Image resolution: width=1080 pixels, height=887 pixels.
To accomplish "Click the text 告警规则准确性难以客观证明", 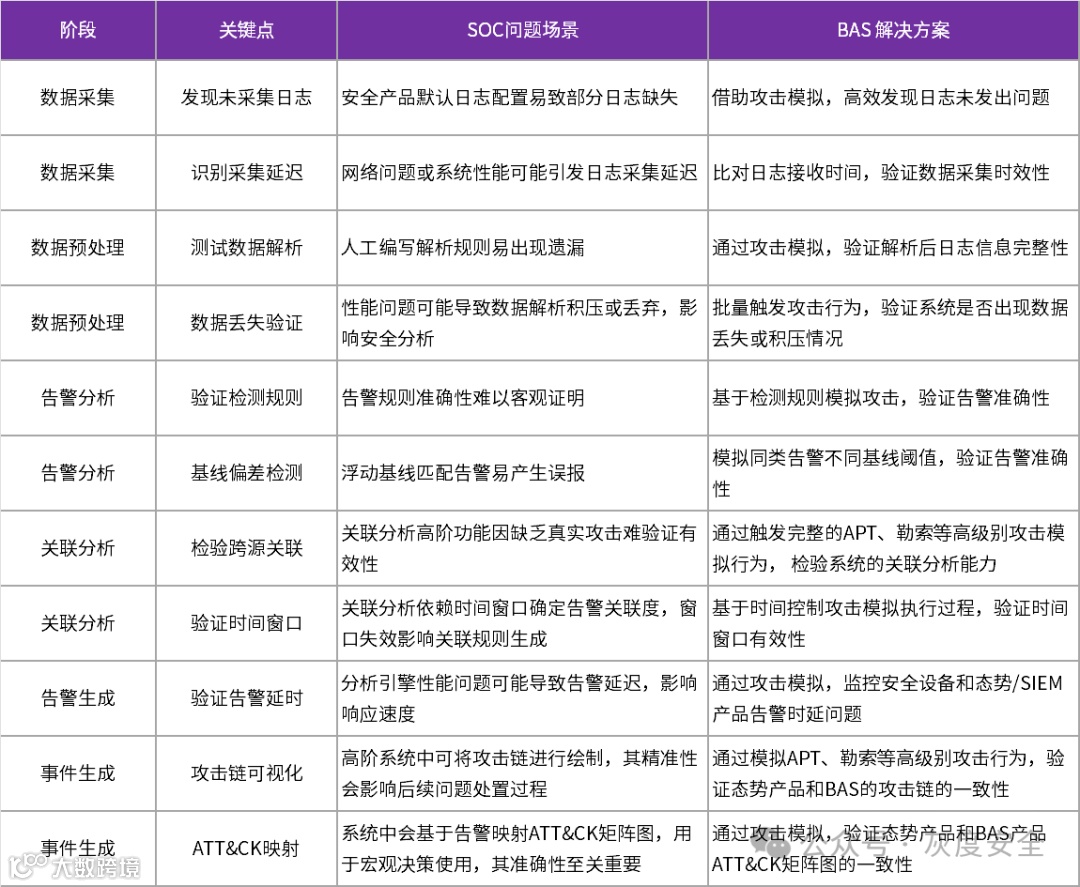I will [463, 398].
